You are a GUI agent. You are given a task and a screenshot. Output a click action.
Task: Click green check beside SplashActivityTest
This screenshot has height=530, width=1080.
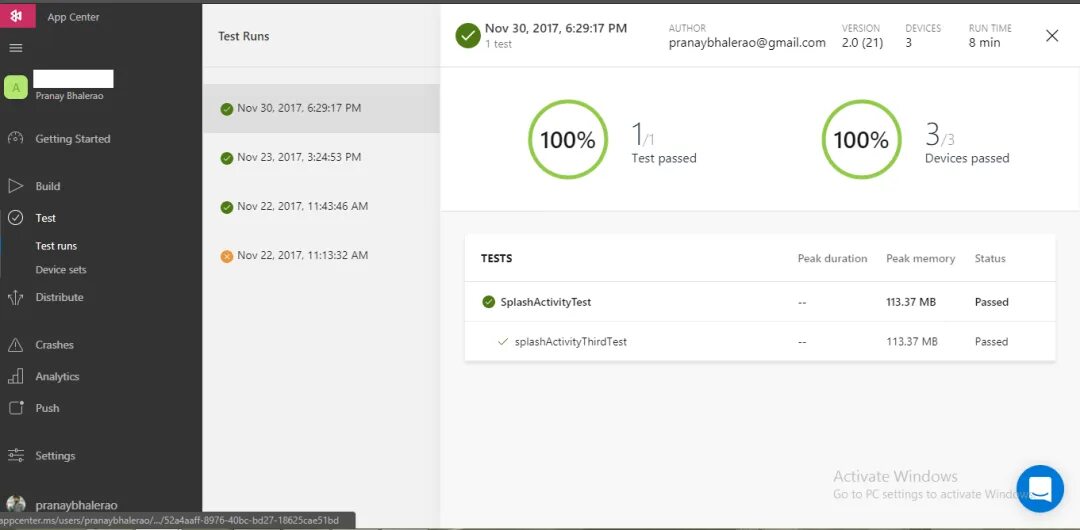click(489, 302)
